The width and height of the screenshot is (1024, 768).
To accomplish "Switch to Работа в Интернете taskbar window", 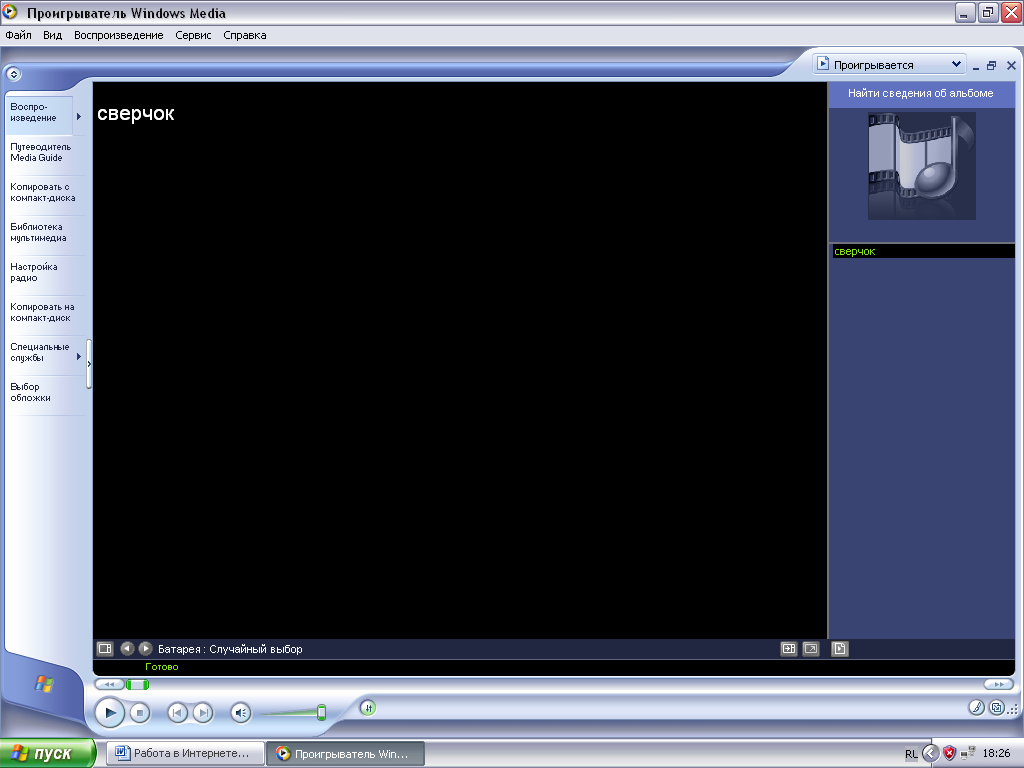I will [x=185, y=753].
